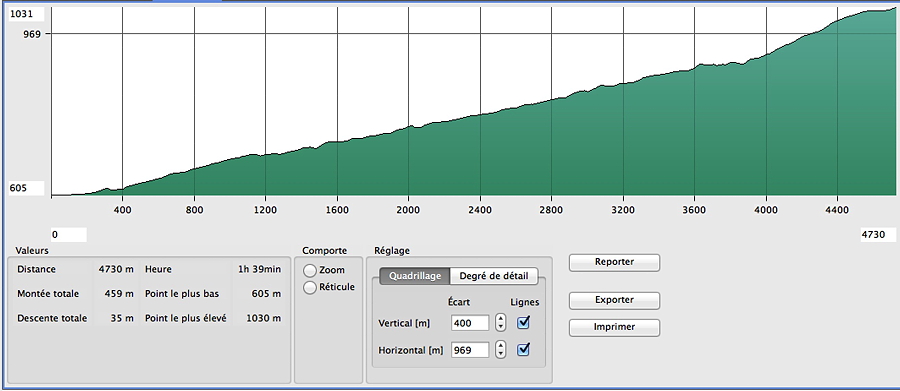Click the Descente totale value 35 m

click(122, 318)
